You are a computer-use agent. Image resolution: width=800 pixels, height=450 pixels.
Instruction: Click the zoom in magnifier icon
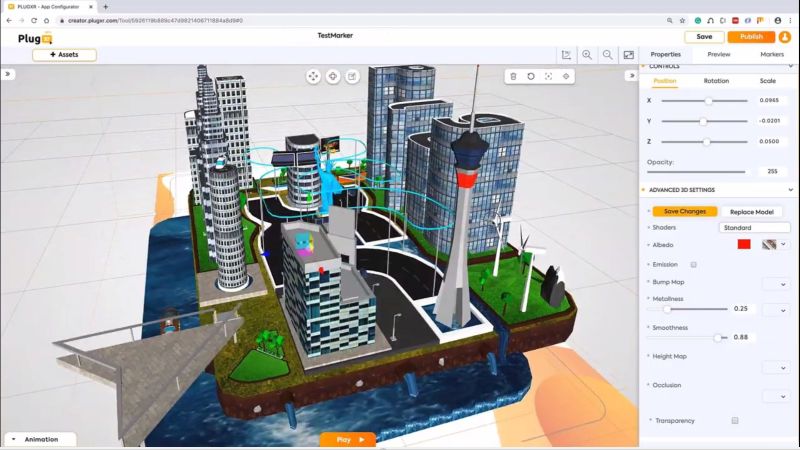587,55
